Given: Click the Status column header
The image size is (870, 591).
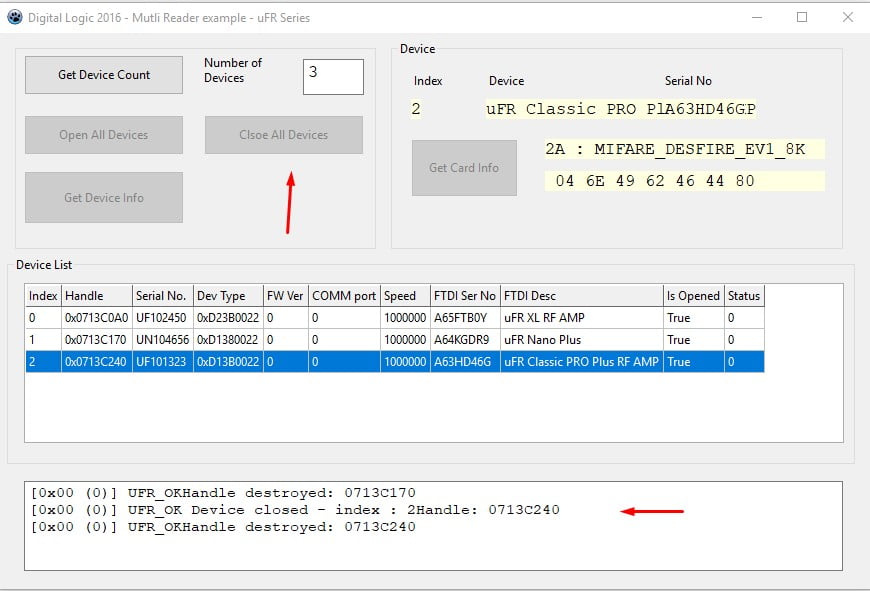Looking at the screenshot, I should (x=745, y=296).
